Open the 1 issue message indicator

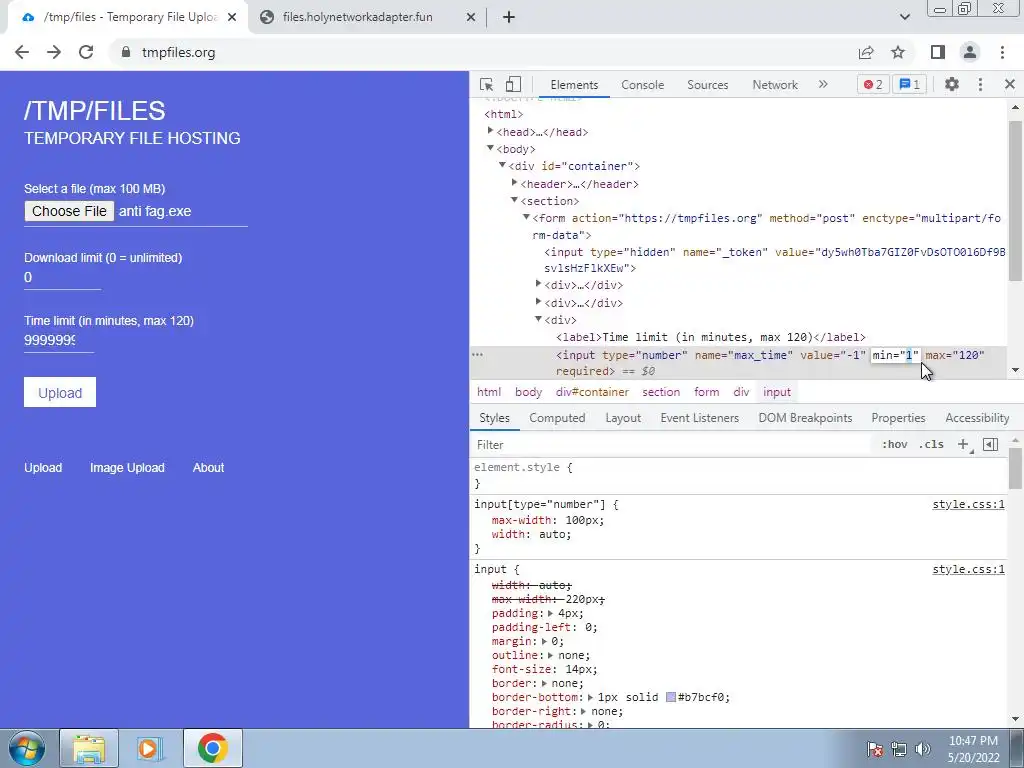910,84
